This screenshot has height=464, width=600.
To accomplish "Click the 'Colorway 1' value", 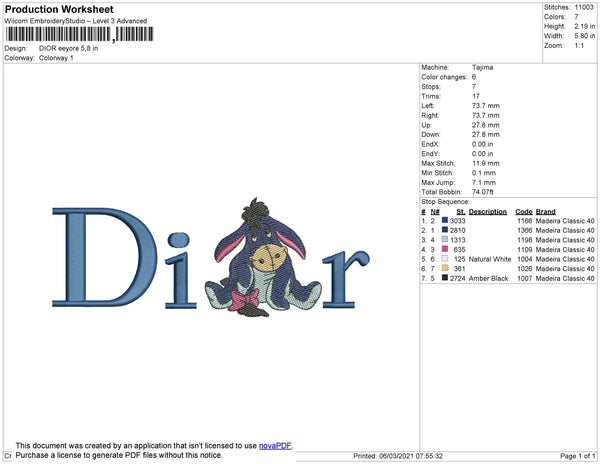I will [x=56, y=58].
